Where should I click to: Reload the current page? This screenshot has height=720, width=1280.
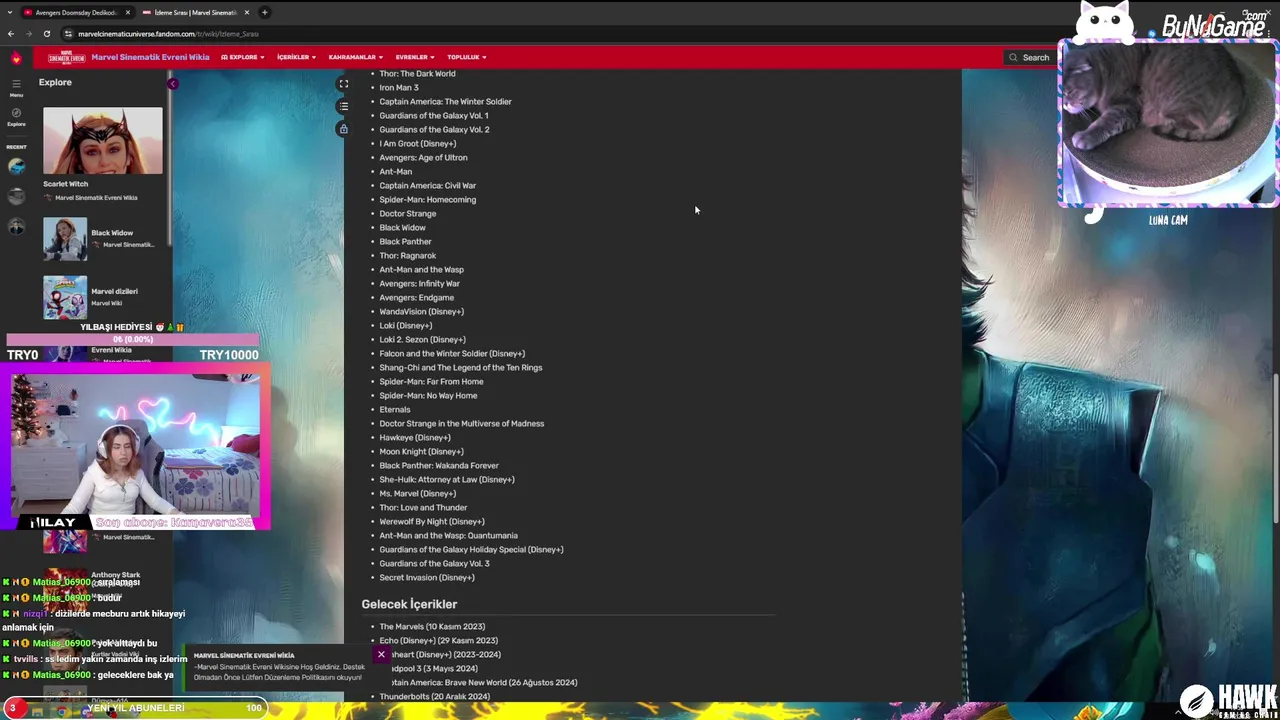46,33
